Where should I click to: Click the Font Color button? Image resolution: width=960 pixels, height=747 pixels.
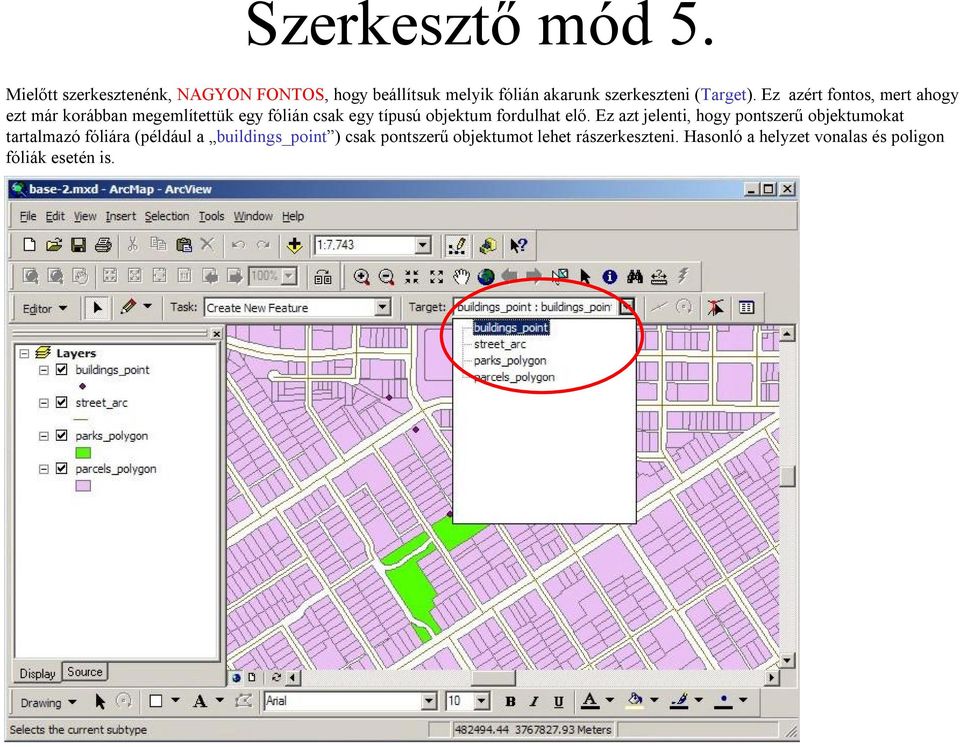590,701
